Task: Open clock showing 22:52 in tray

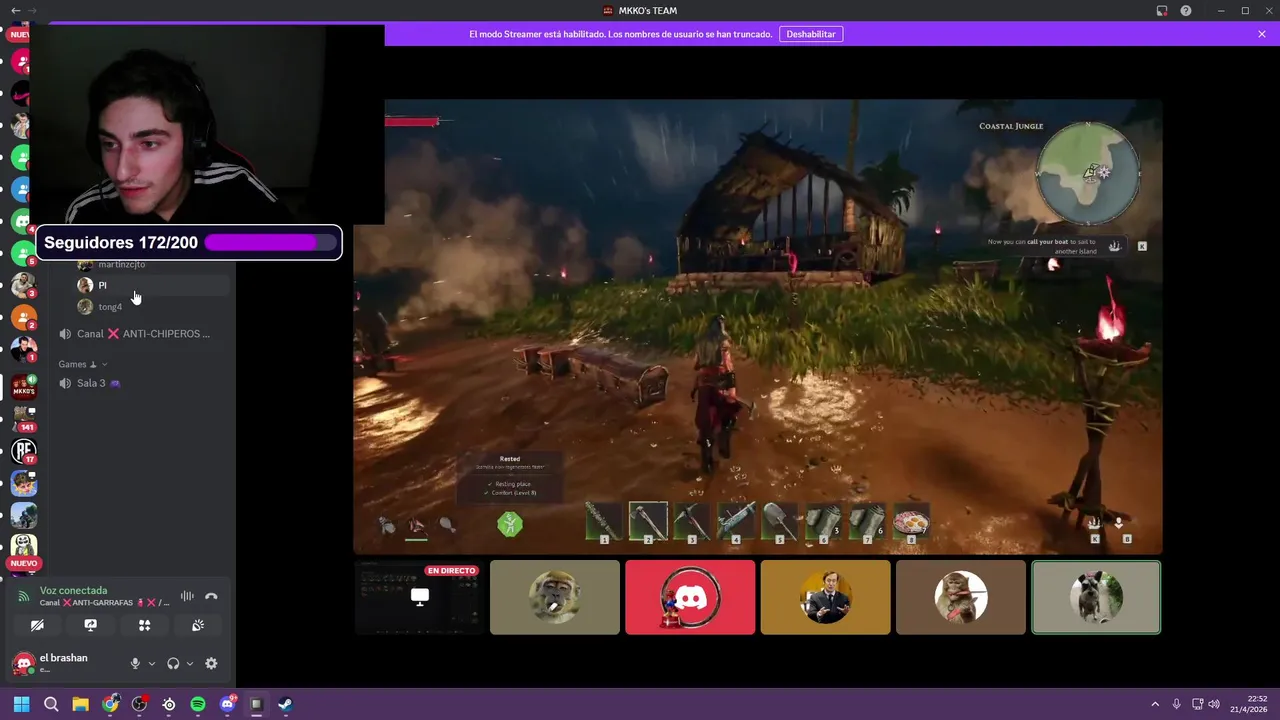Action: [1248, 704]
